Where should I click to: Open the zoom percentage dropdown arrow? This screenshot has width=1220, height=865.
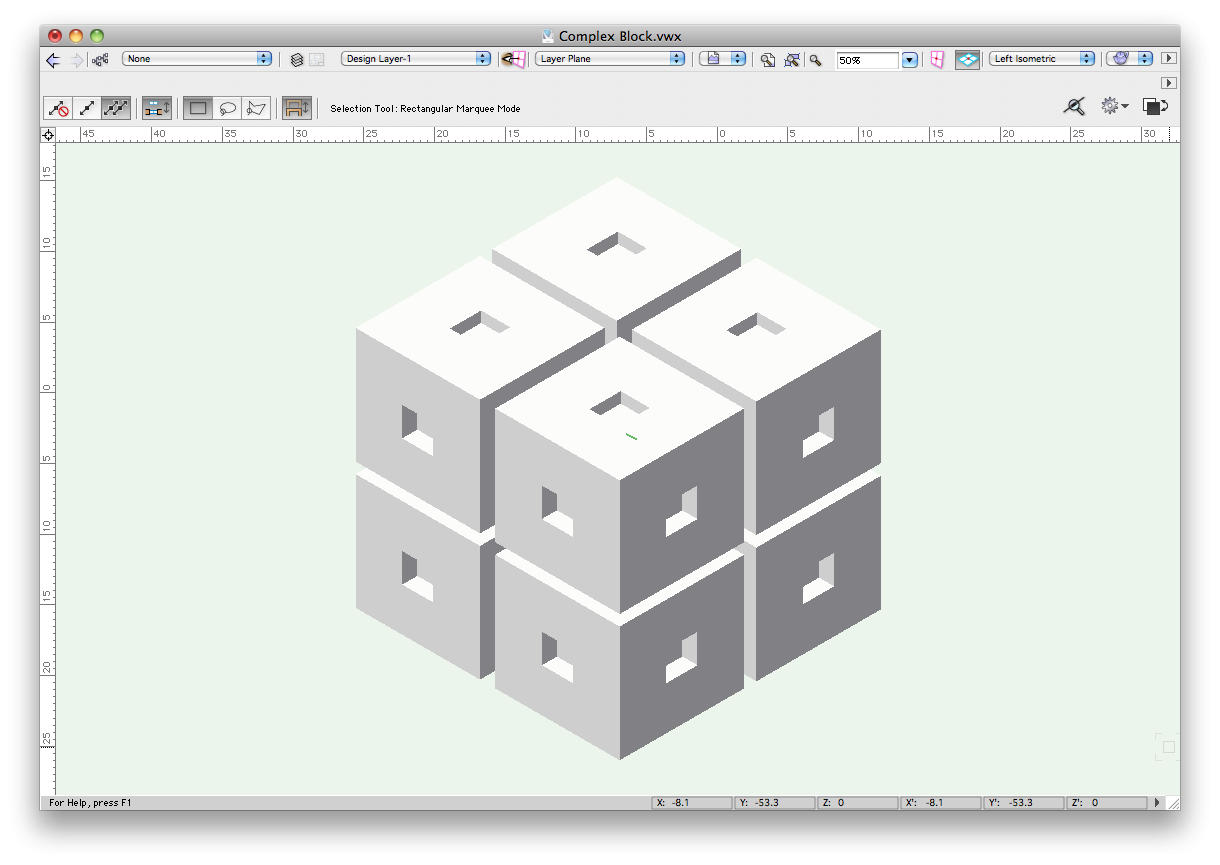(x=909, y=60)
